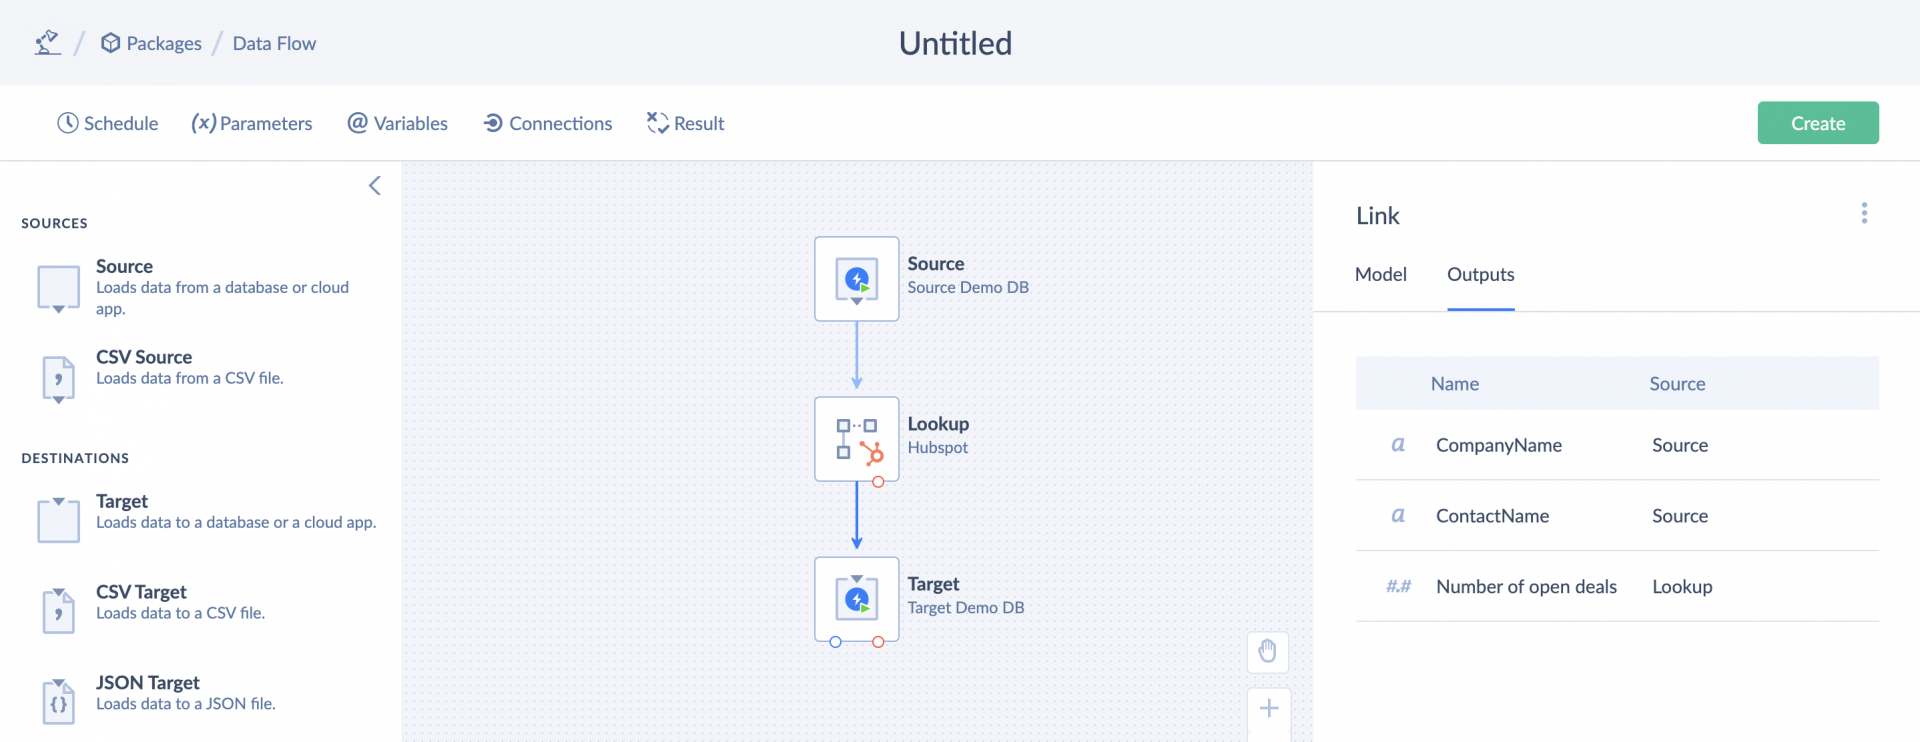
Task: Select the Source Demo DB node icon
Action: click(857, 279)
